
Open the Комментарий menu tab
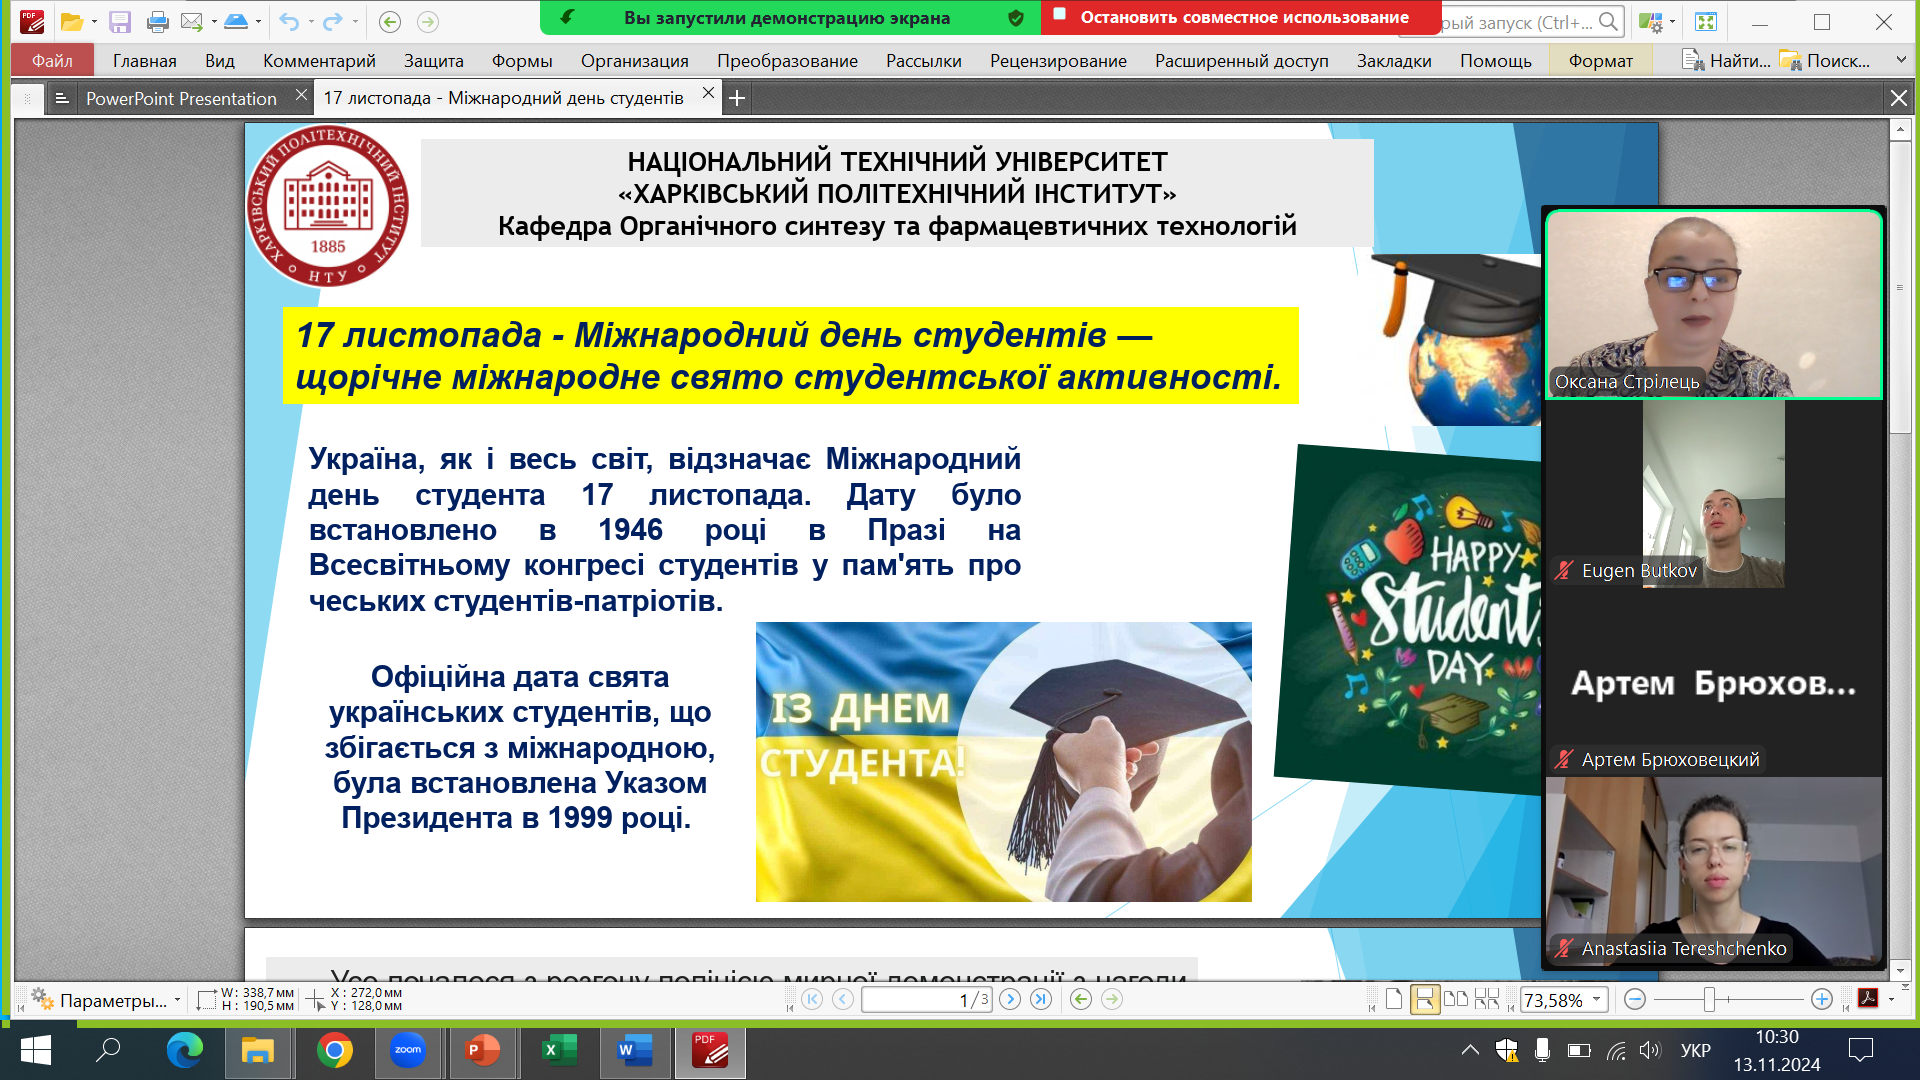click(319, 61)
